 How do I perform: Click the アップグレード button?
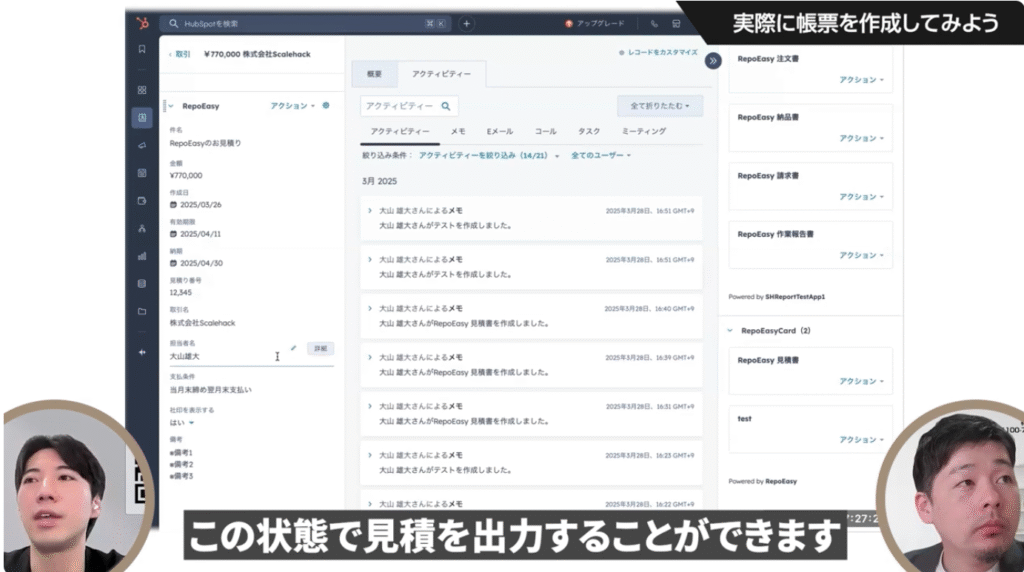click(595, 24)
